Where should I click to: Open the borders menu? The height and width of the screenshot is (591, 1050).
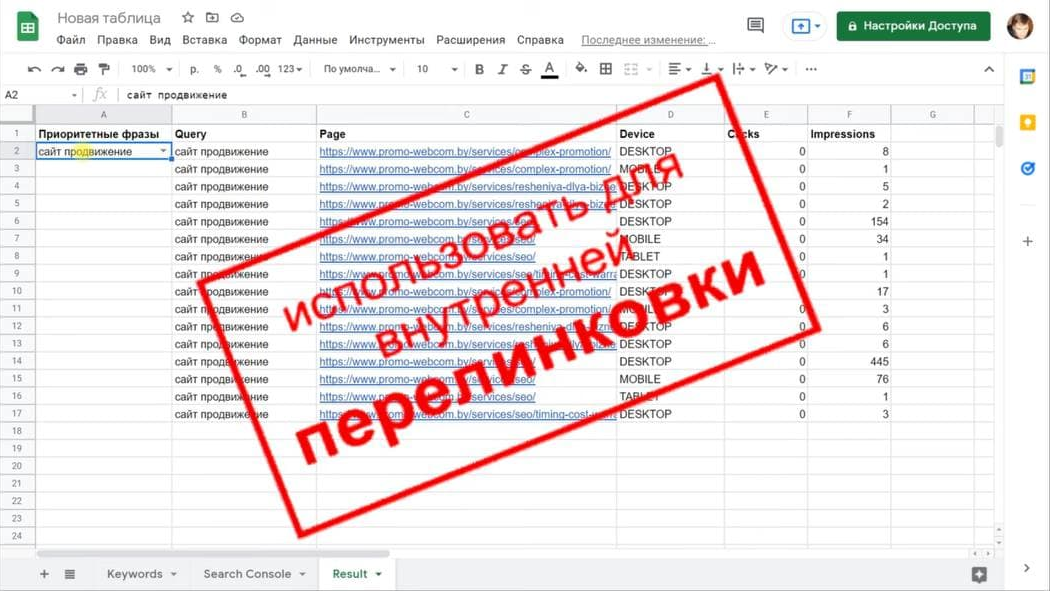(x=607, y=69)
